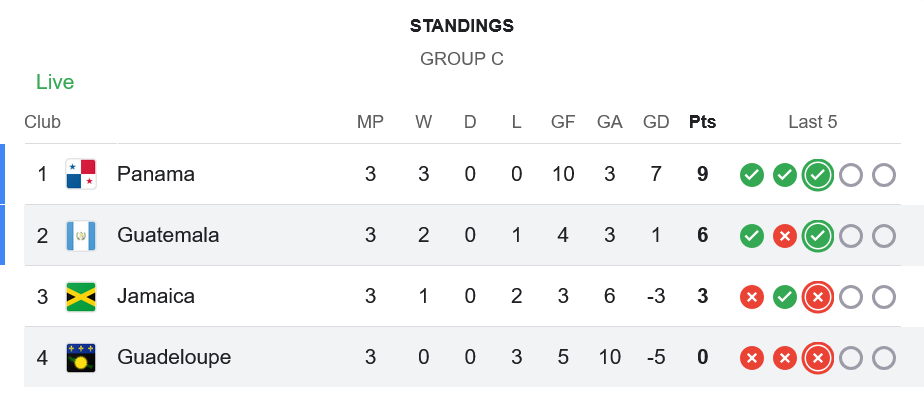Image resolution: width=924 pixels, height=405 pixels.
Task: Open the Guatemala team link
Action: click(x=167, y=236)
